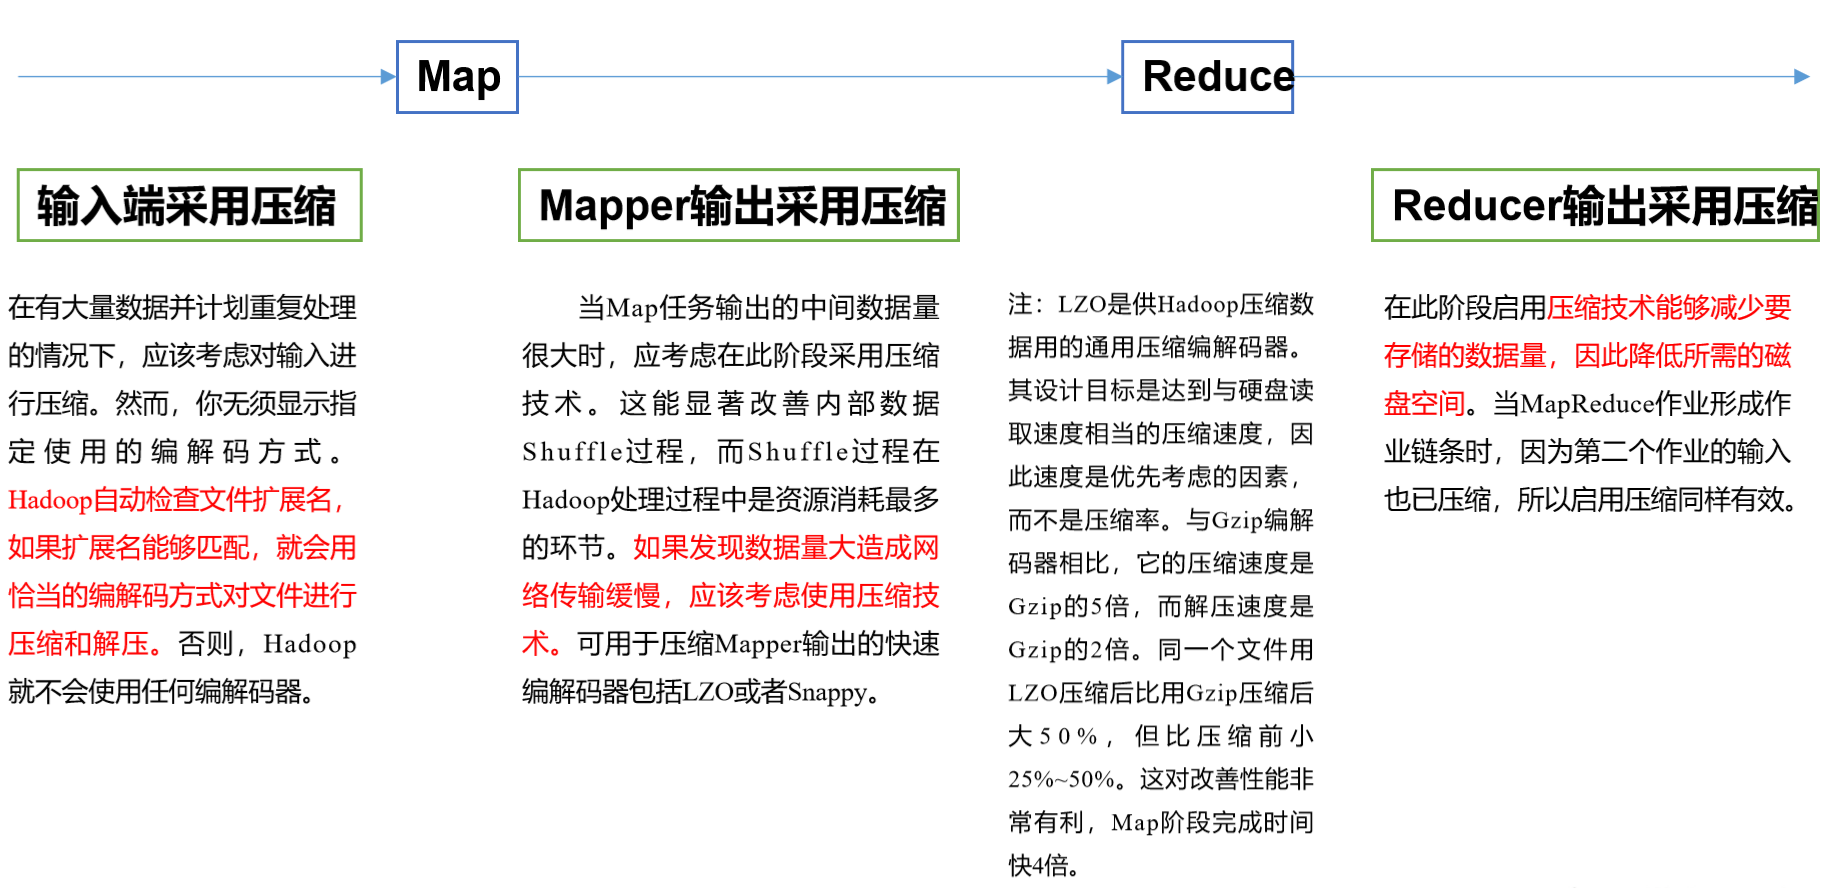Image resolution: width=1831 pixels, height=888 pixels.
Task: Click the line Hadoop处理过程中是资源消耗最多
Action: 731,499
